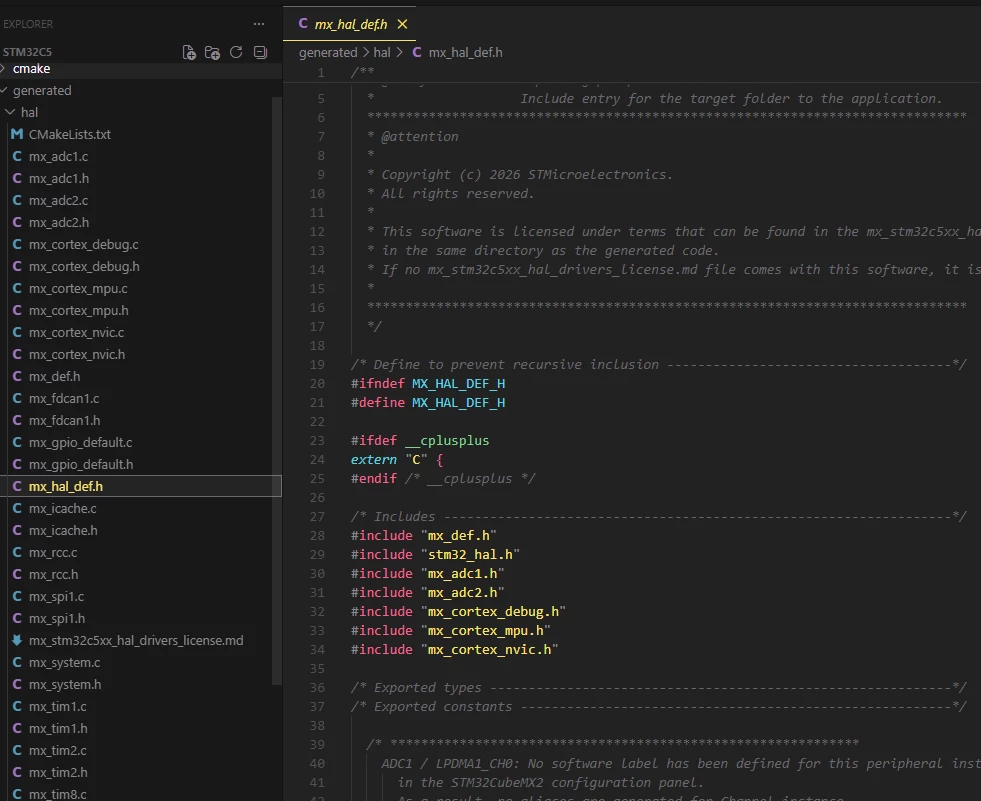Open the Explorer more actions ellipsis menu
Screen dimensions: 981x801
pos(259,24)
